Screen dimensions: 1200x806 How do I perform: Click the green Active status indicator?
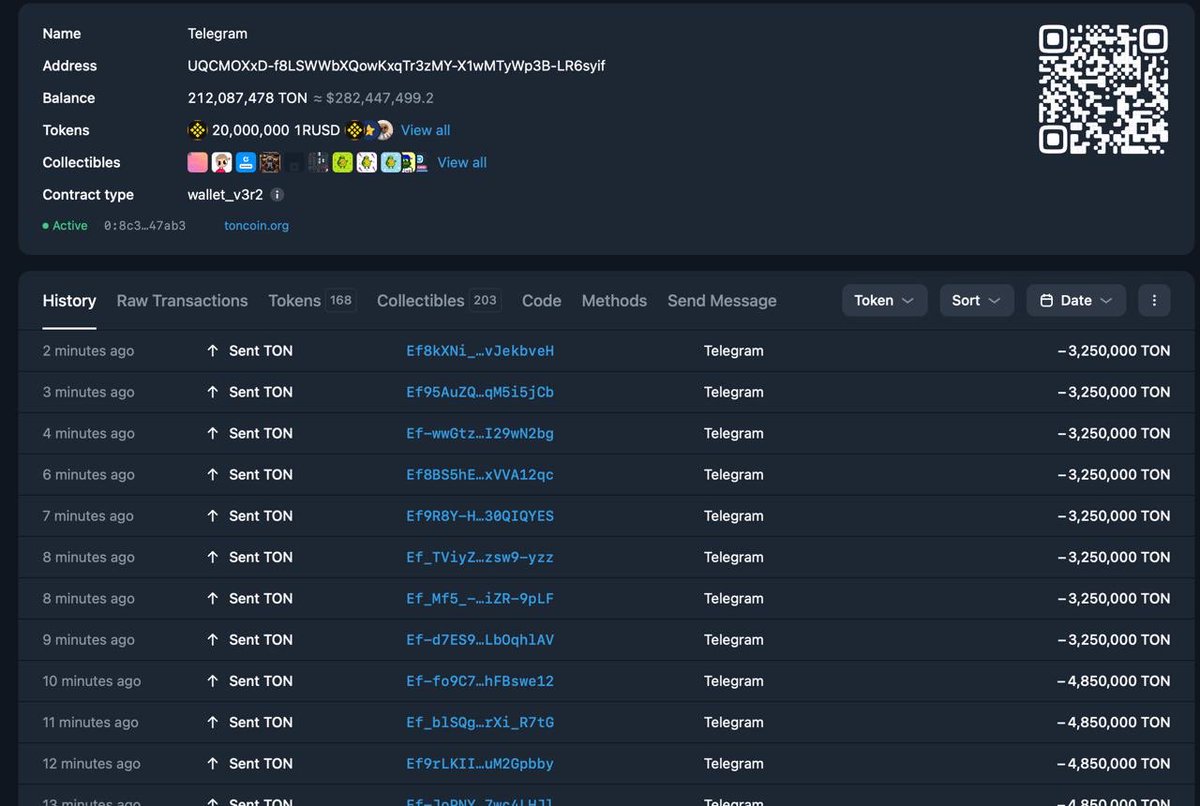pos(65,226)
